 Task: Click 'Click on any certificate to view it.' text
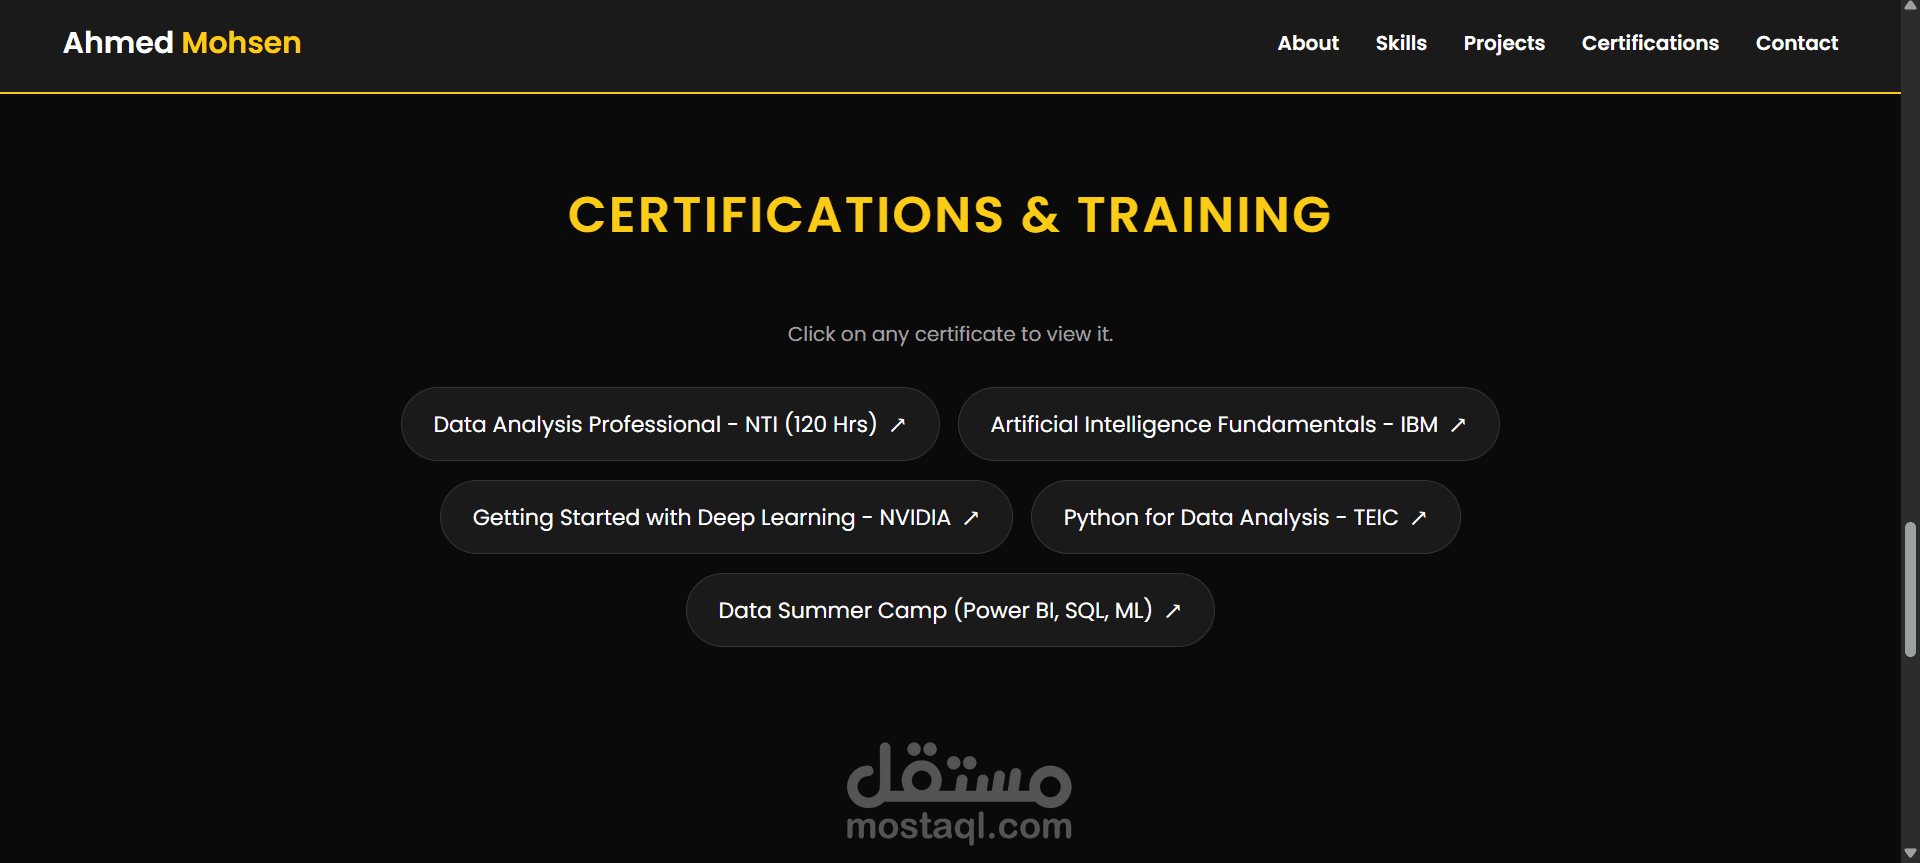[950, 334]
